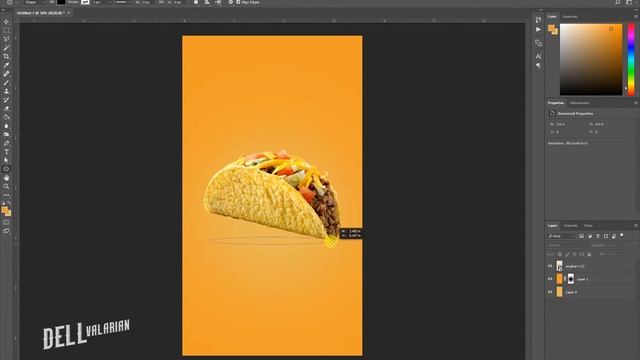Screen dimensions: 640x360
Task: Hide Layer 1 with eye icon
Action: click(550, 279)
